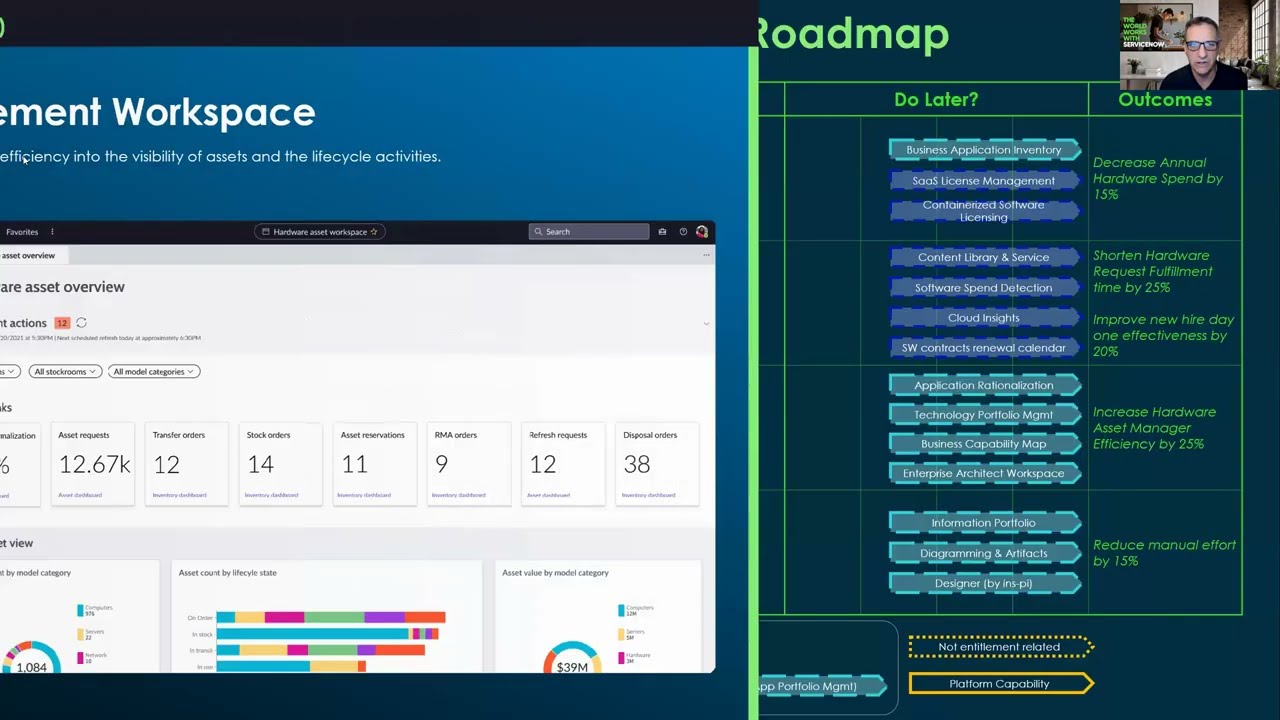Open the three-dot overflow on the tab bar
The image size is (1280, 720).
[x=706, y=255]
